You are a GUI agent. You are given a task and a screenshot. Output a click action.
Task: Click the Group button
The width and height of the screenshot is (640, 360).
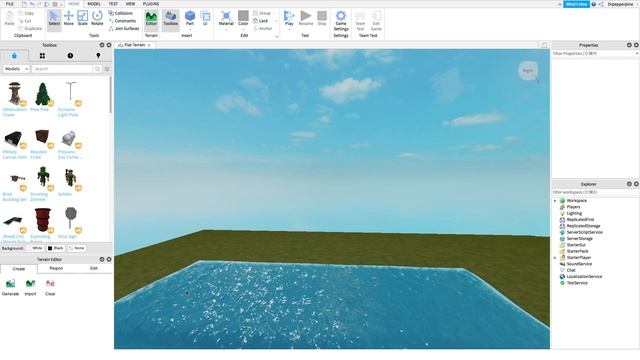[x=262, y=13]
